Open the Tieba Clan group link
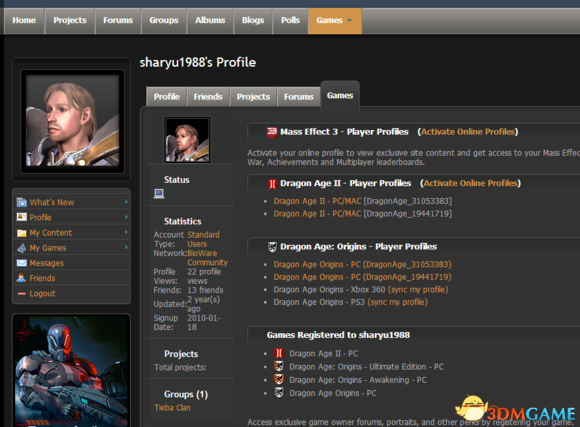Image resolution: width=580 pixels, height=427 pixels. click(172, 408)
